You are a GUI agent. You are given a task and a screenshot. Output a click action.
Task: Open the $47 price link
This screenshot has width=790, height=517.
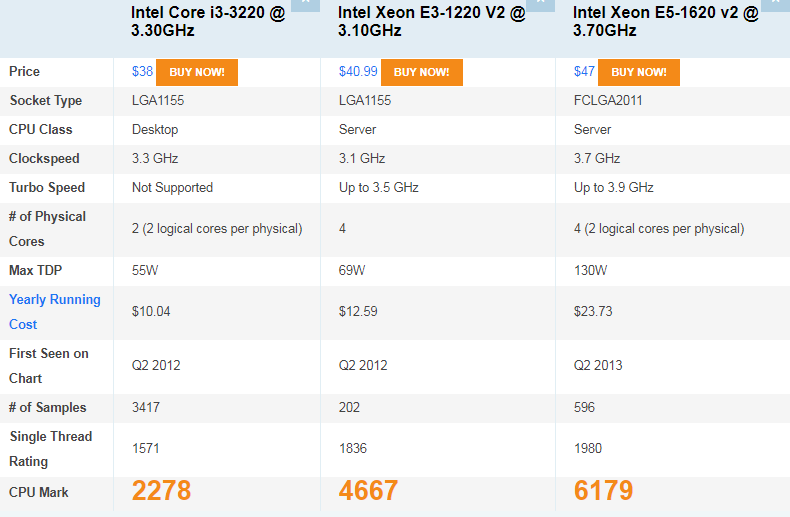(584, 72)
